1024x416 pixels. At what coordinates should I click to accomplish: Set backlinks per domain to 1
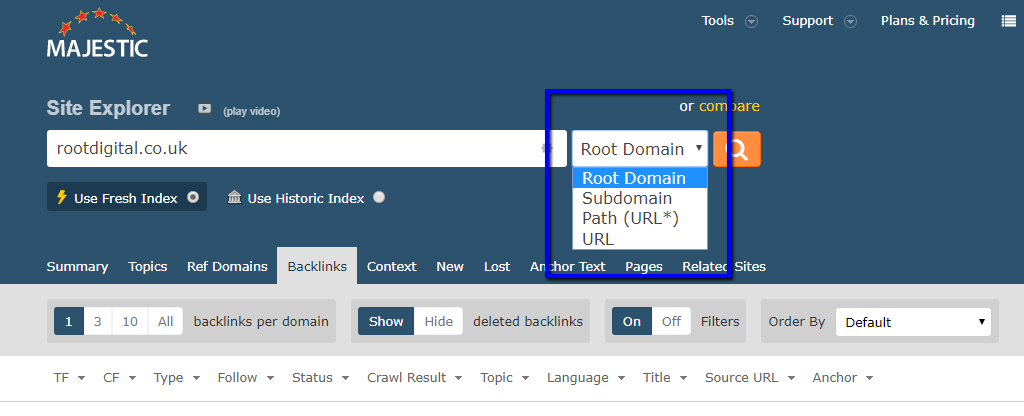[x=69, y=321]
